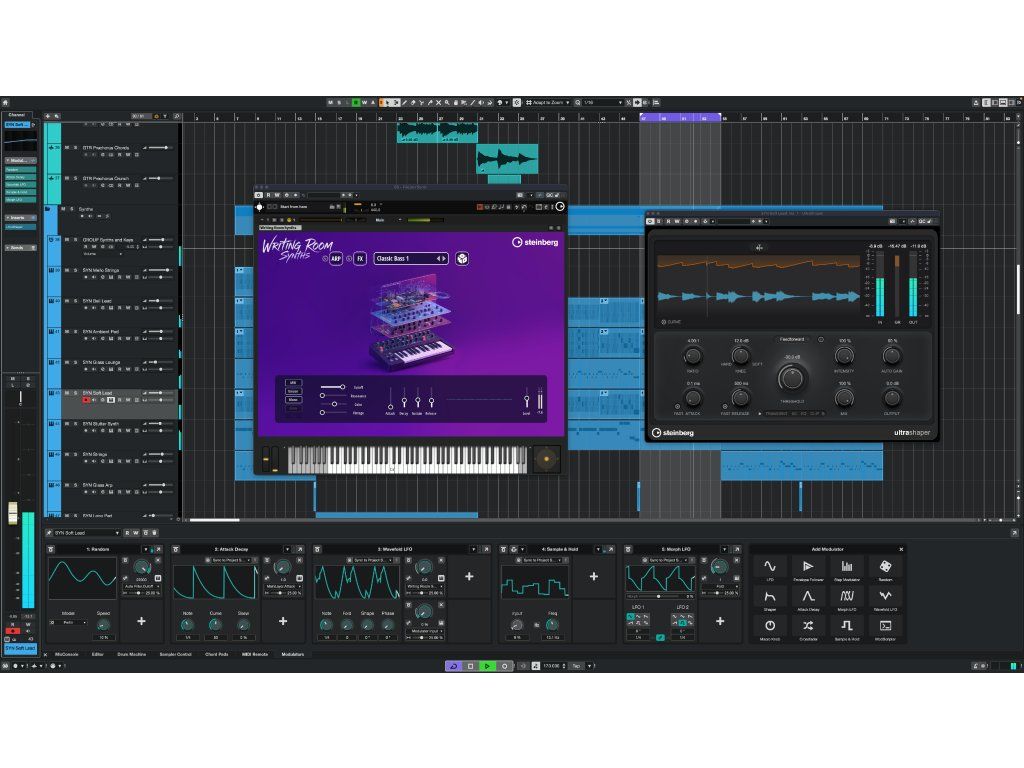Mute the SYN Bell Lead track
The height and width of the screenshot is (768, 1024).
coord(67,301)
